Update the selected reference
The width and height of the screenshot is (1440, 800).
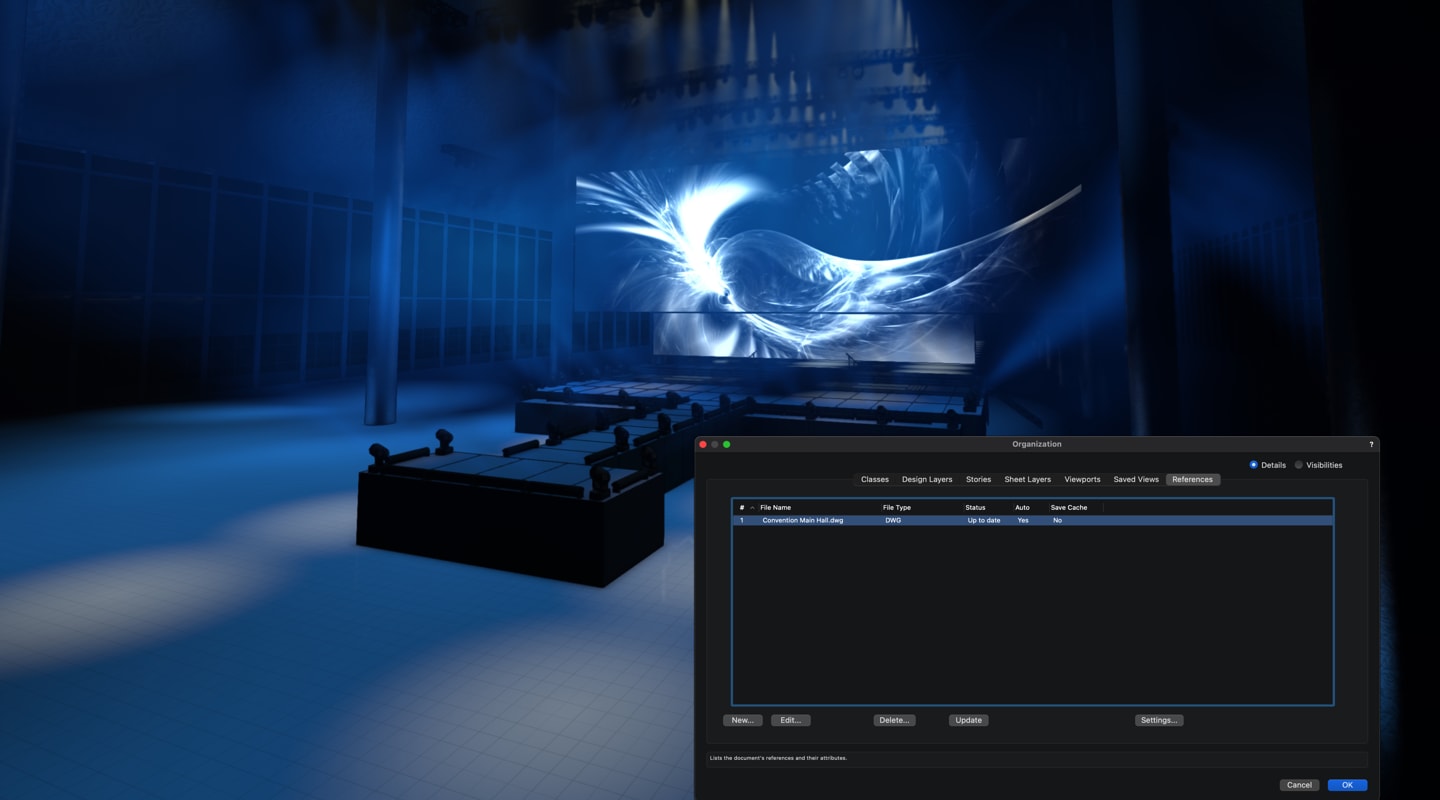(x=968, y=720)
